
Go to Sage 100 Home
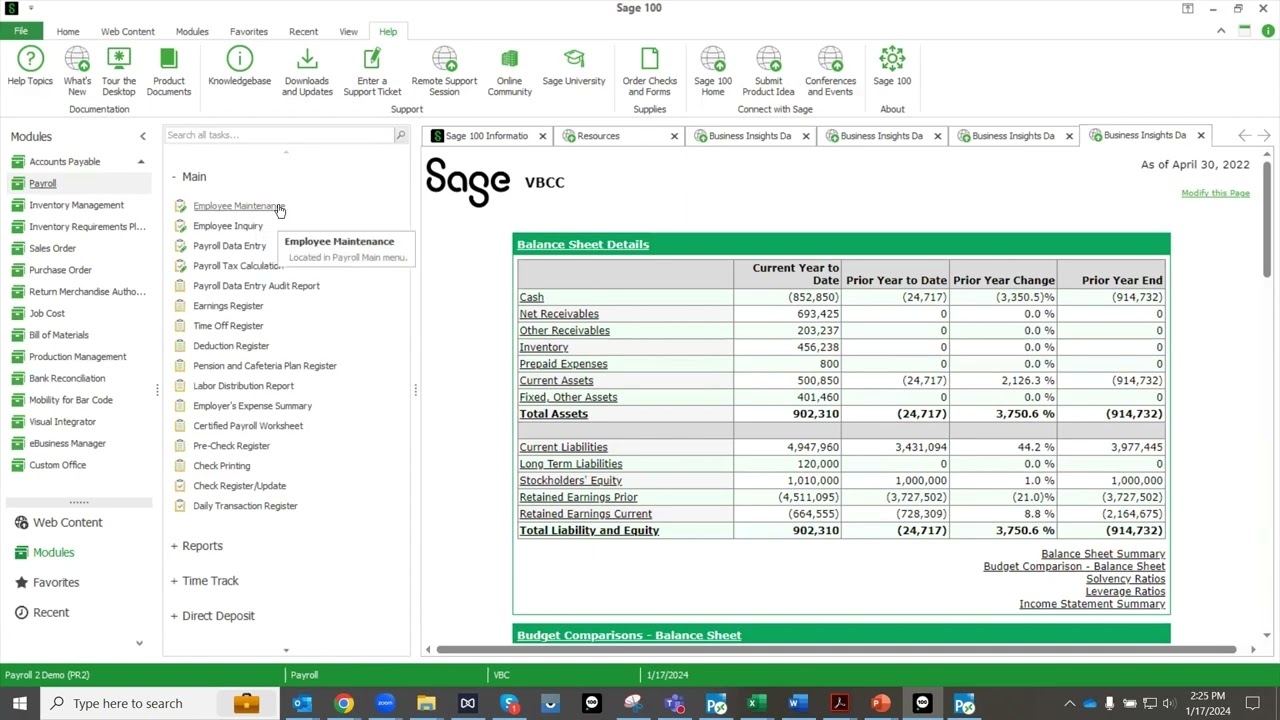[713, 71]
